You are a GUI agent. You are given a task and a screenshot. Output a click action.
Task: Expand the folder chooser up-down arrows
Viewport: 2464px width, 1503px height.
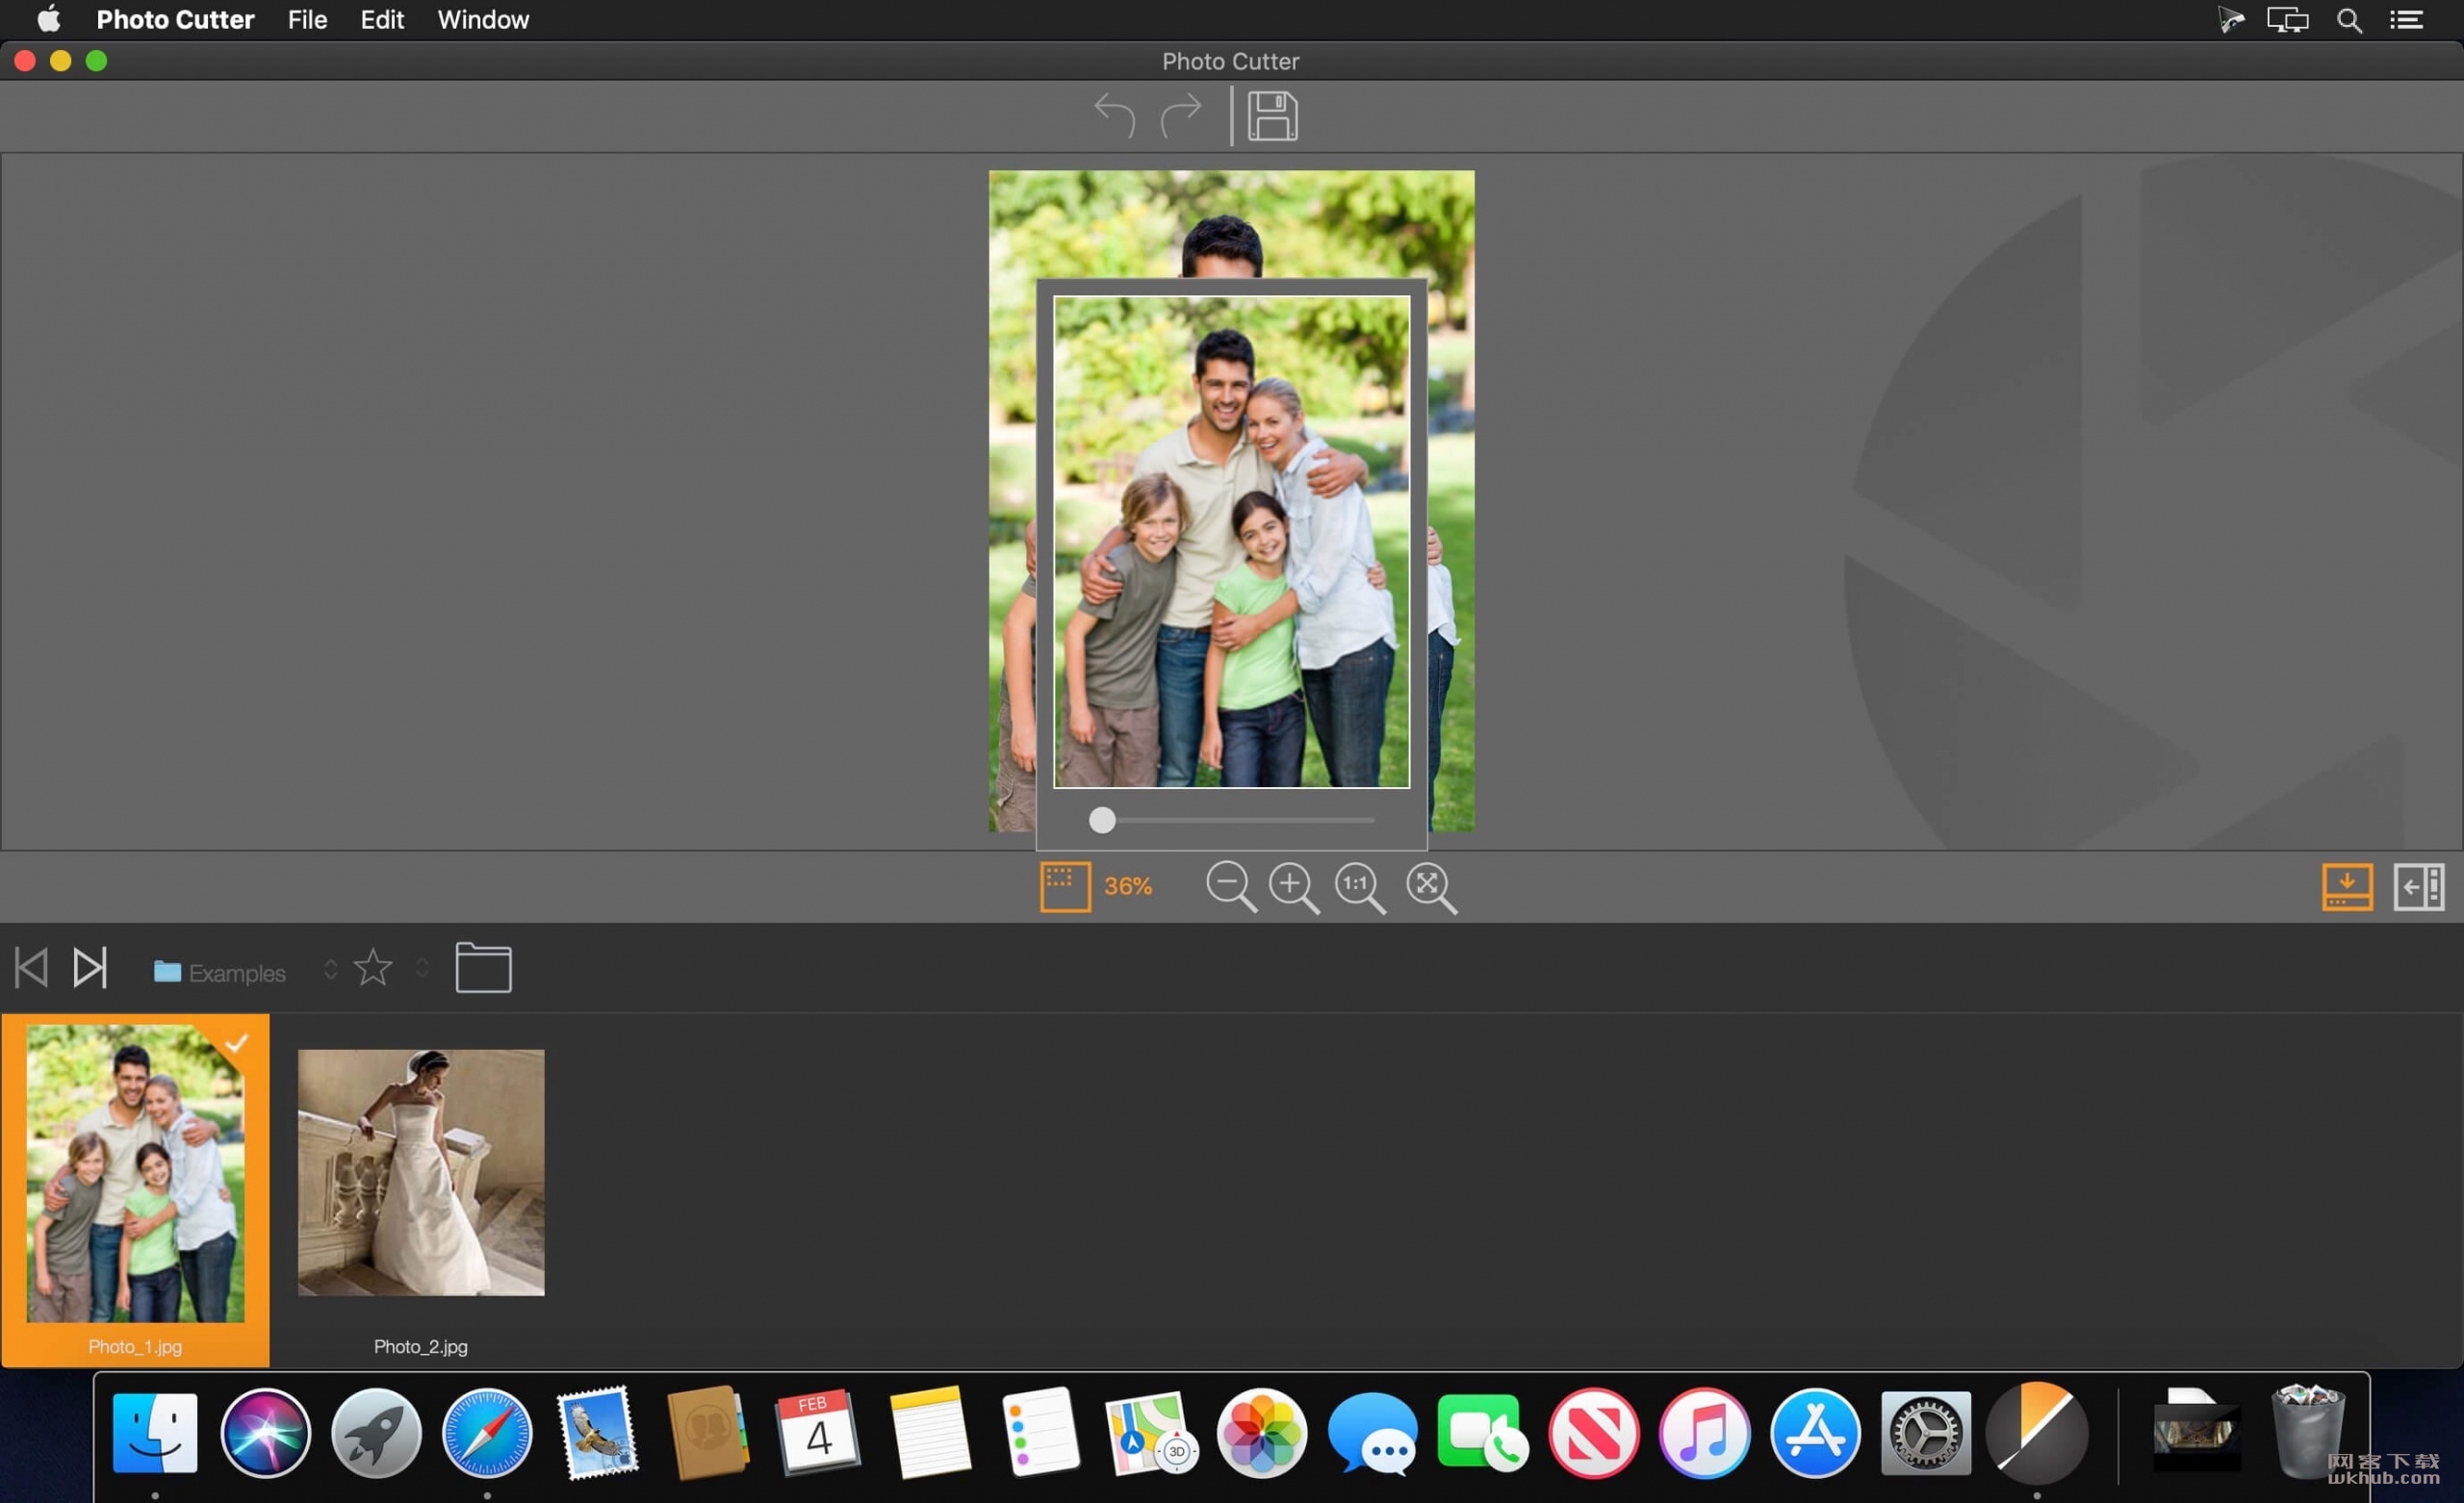(x=331, y=969)
